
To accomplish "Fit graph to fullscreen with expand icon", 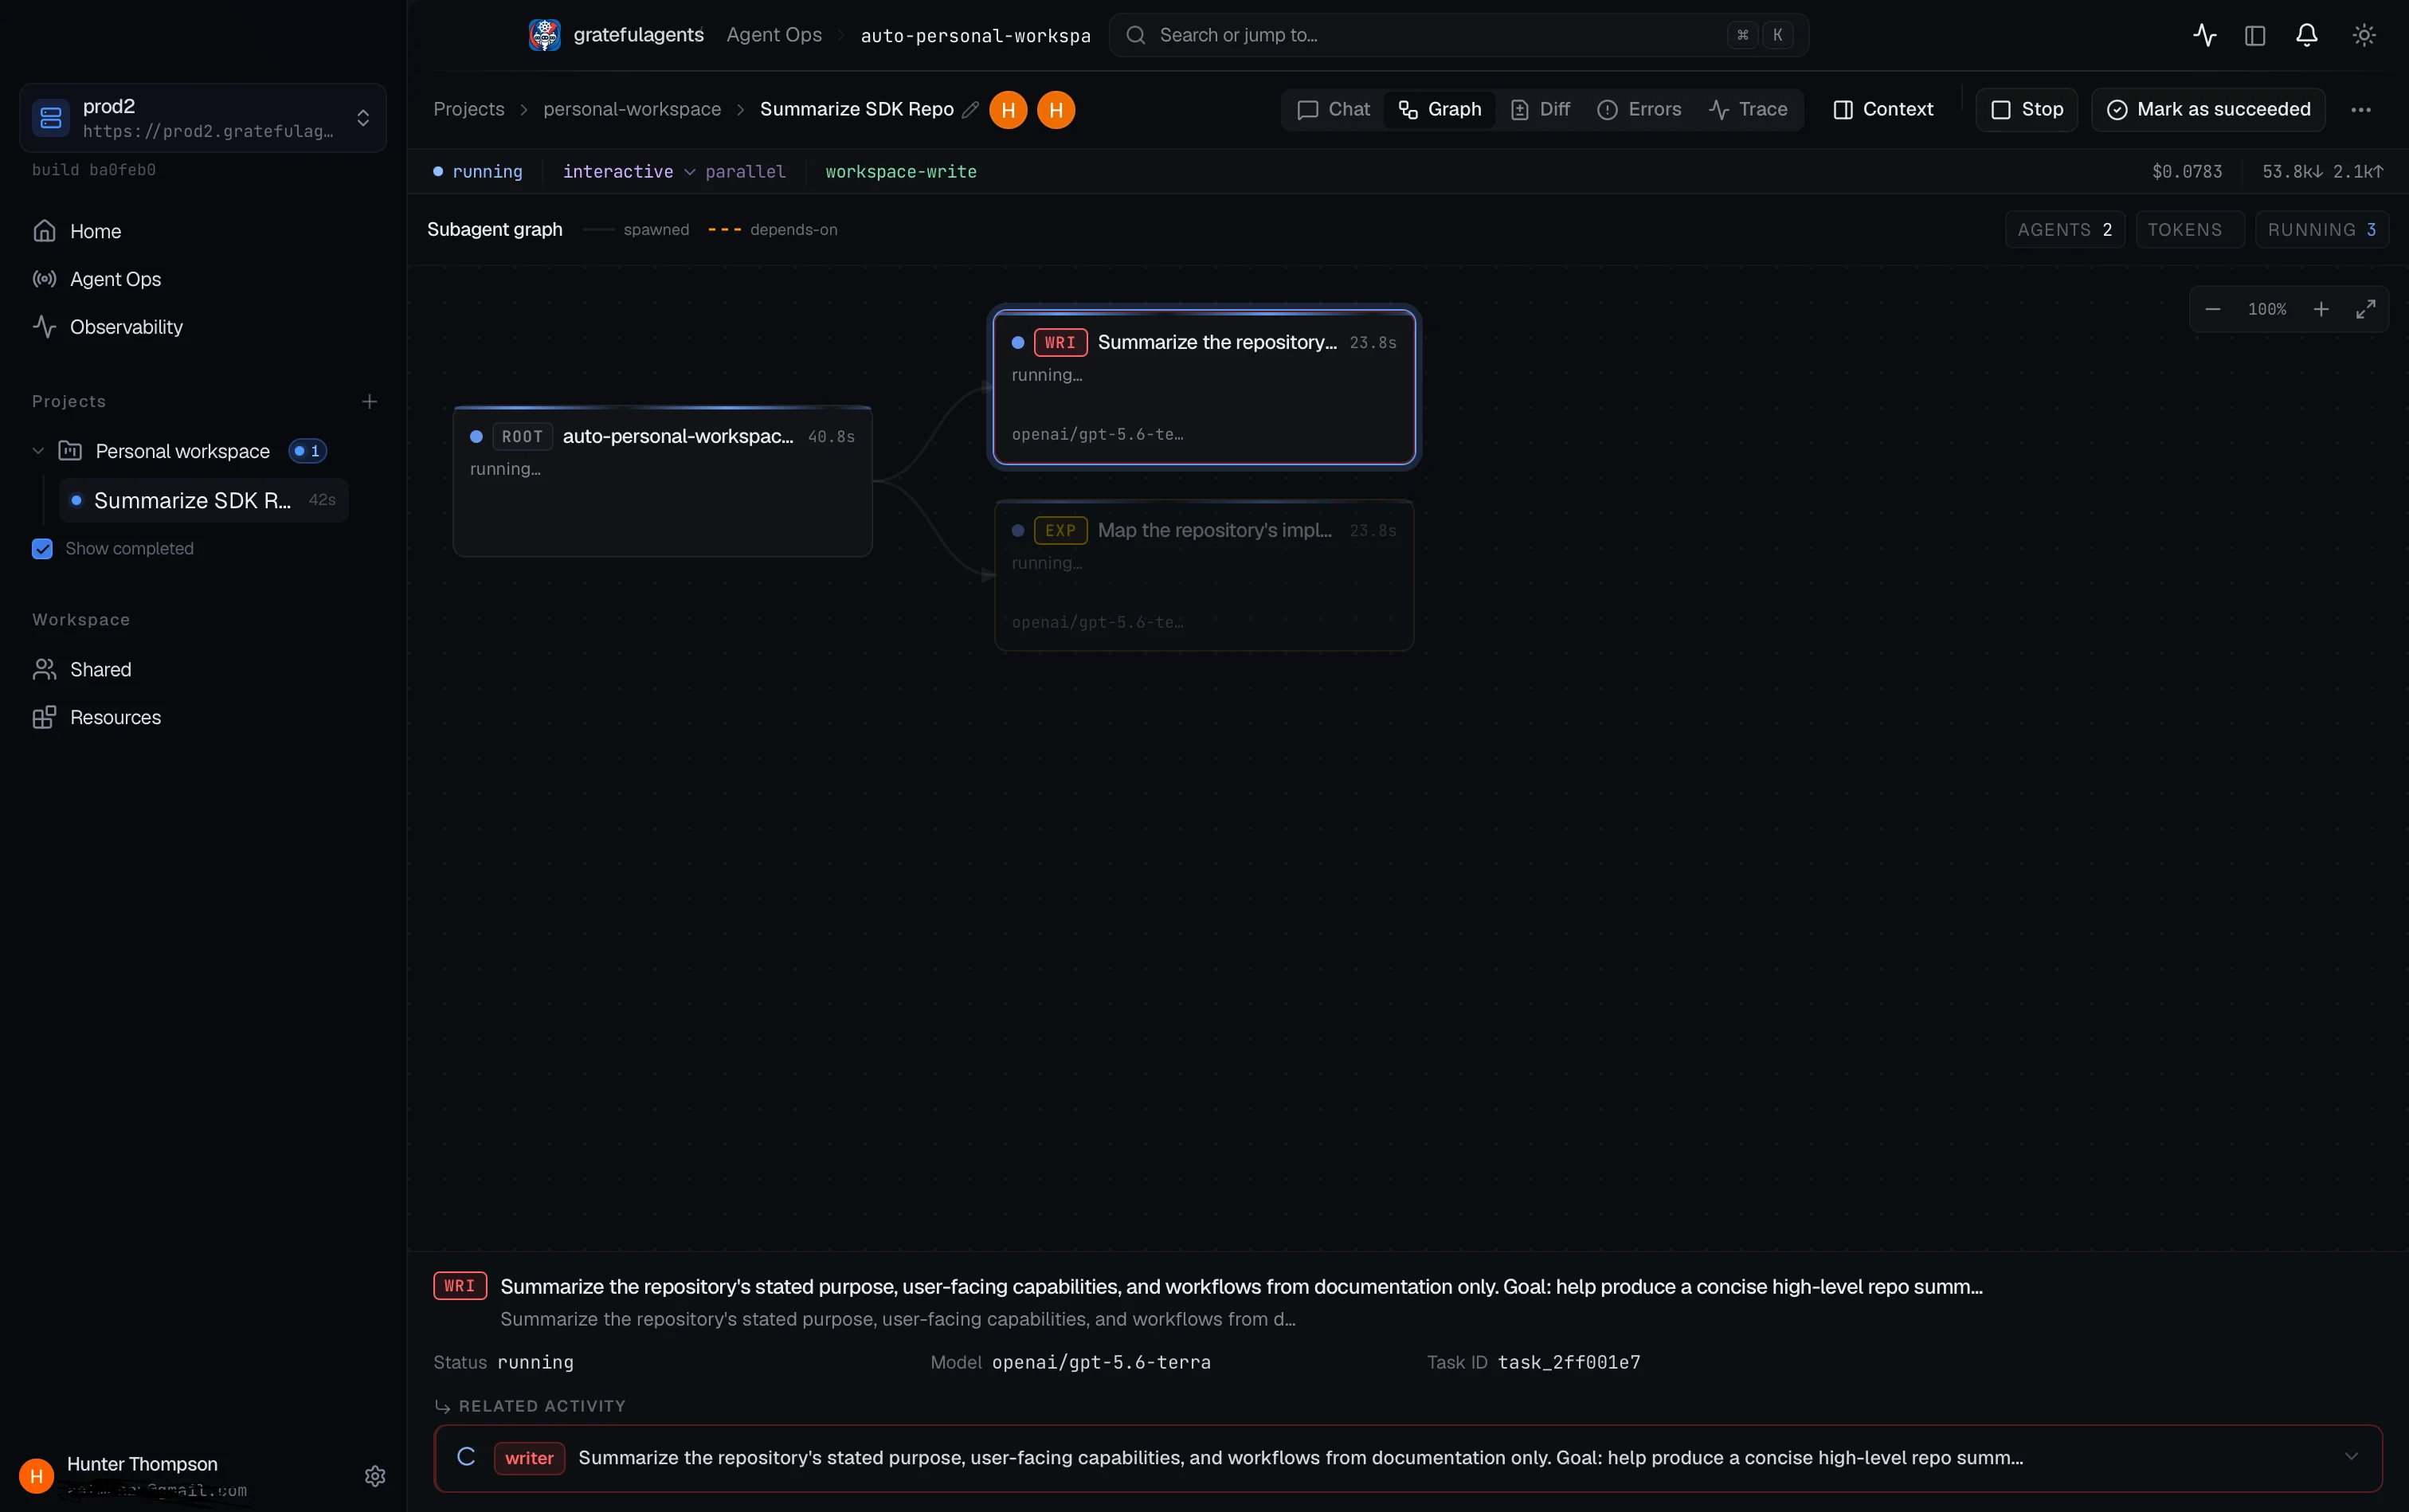I will tap(2365, 309).
